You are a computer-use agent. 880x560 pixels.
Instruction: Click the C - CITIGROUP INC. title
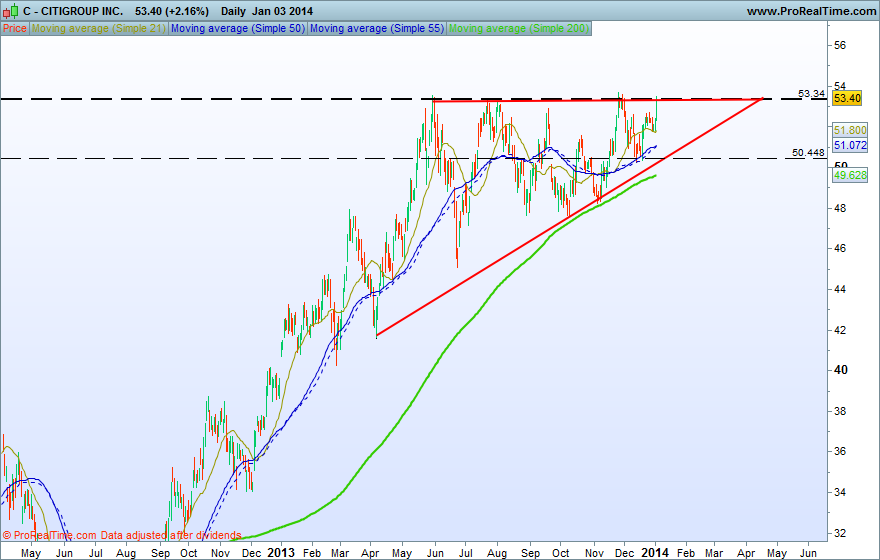coord(73,11)
